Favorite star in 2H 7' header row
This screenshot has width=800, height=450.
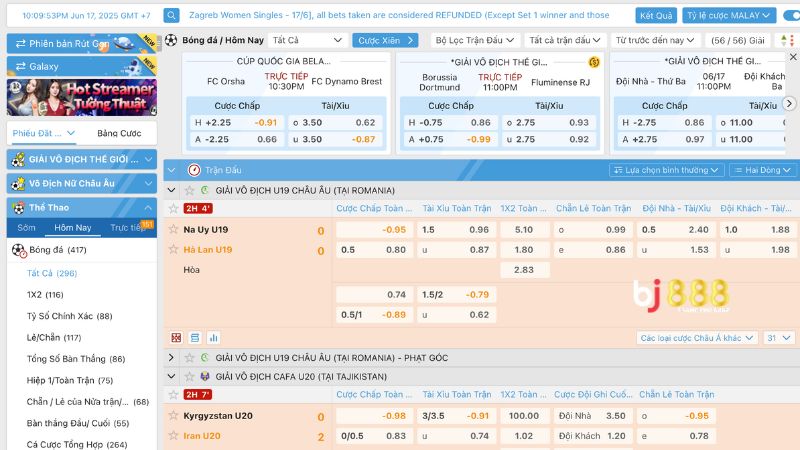click(x=173, y=394)
